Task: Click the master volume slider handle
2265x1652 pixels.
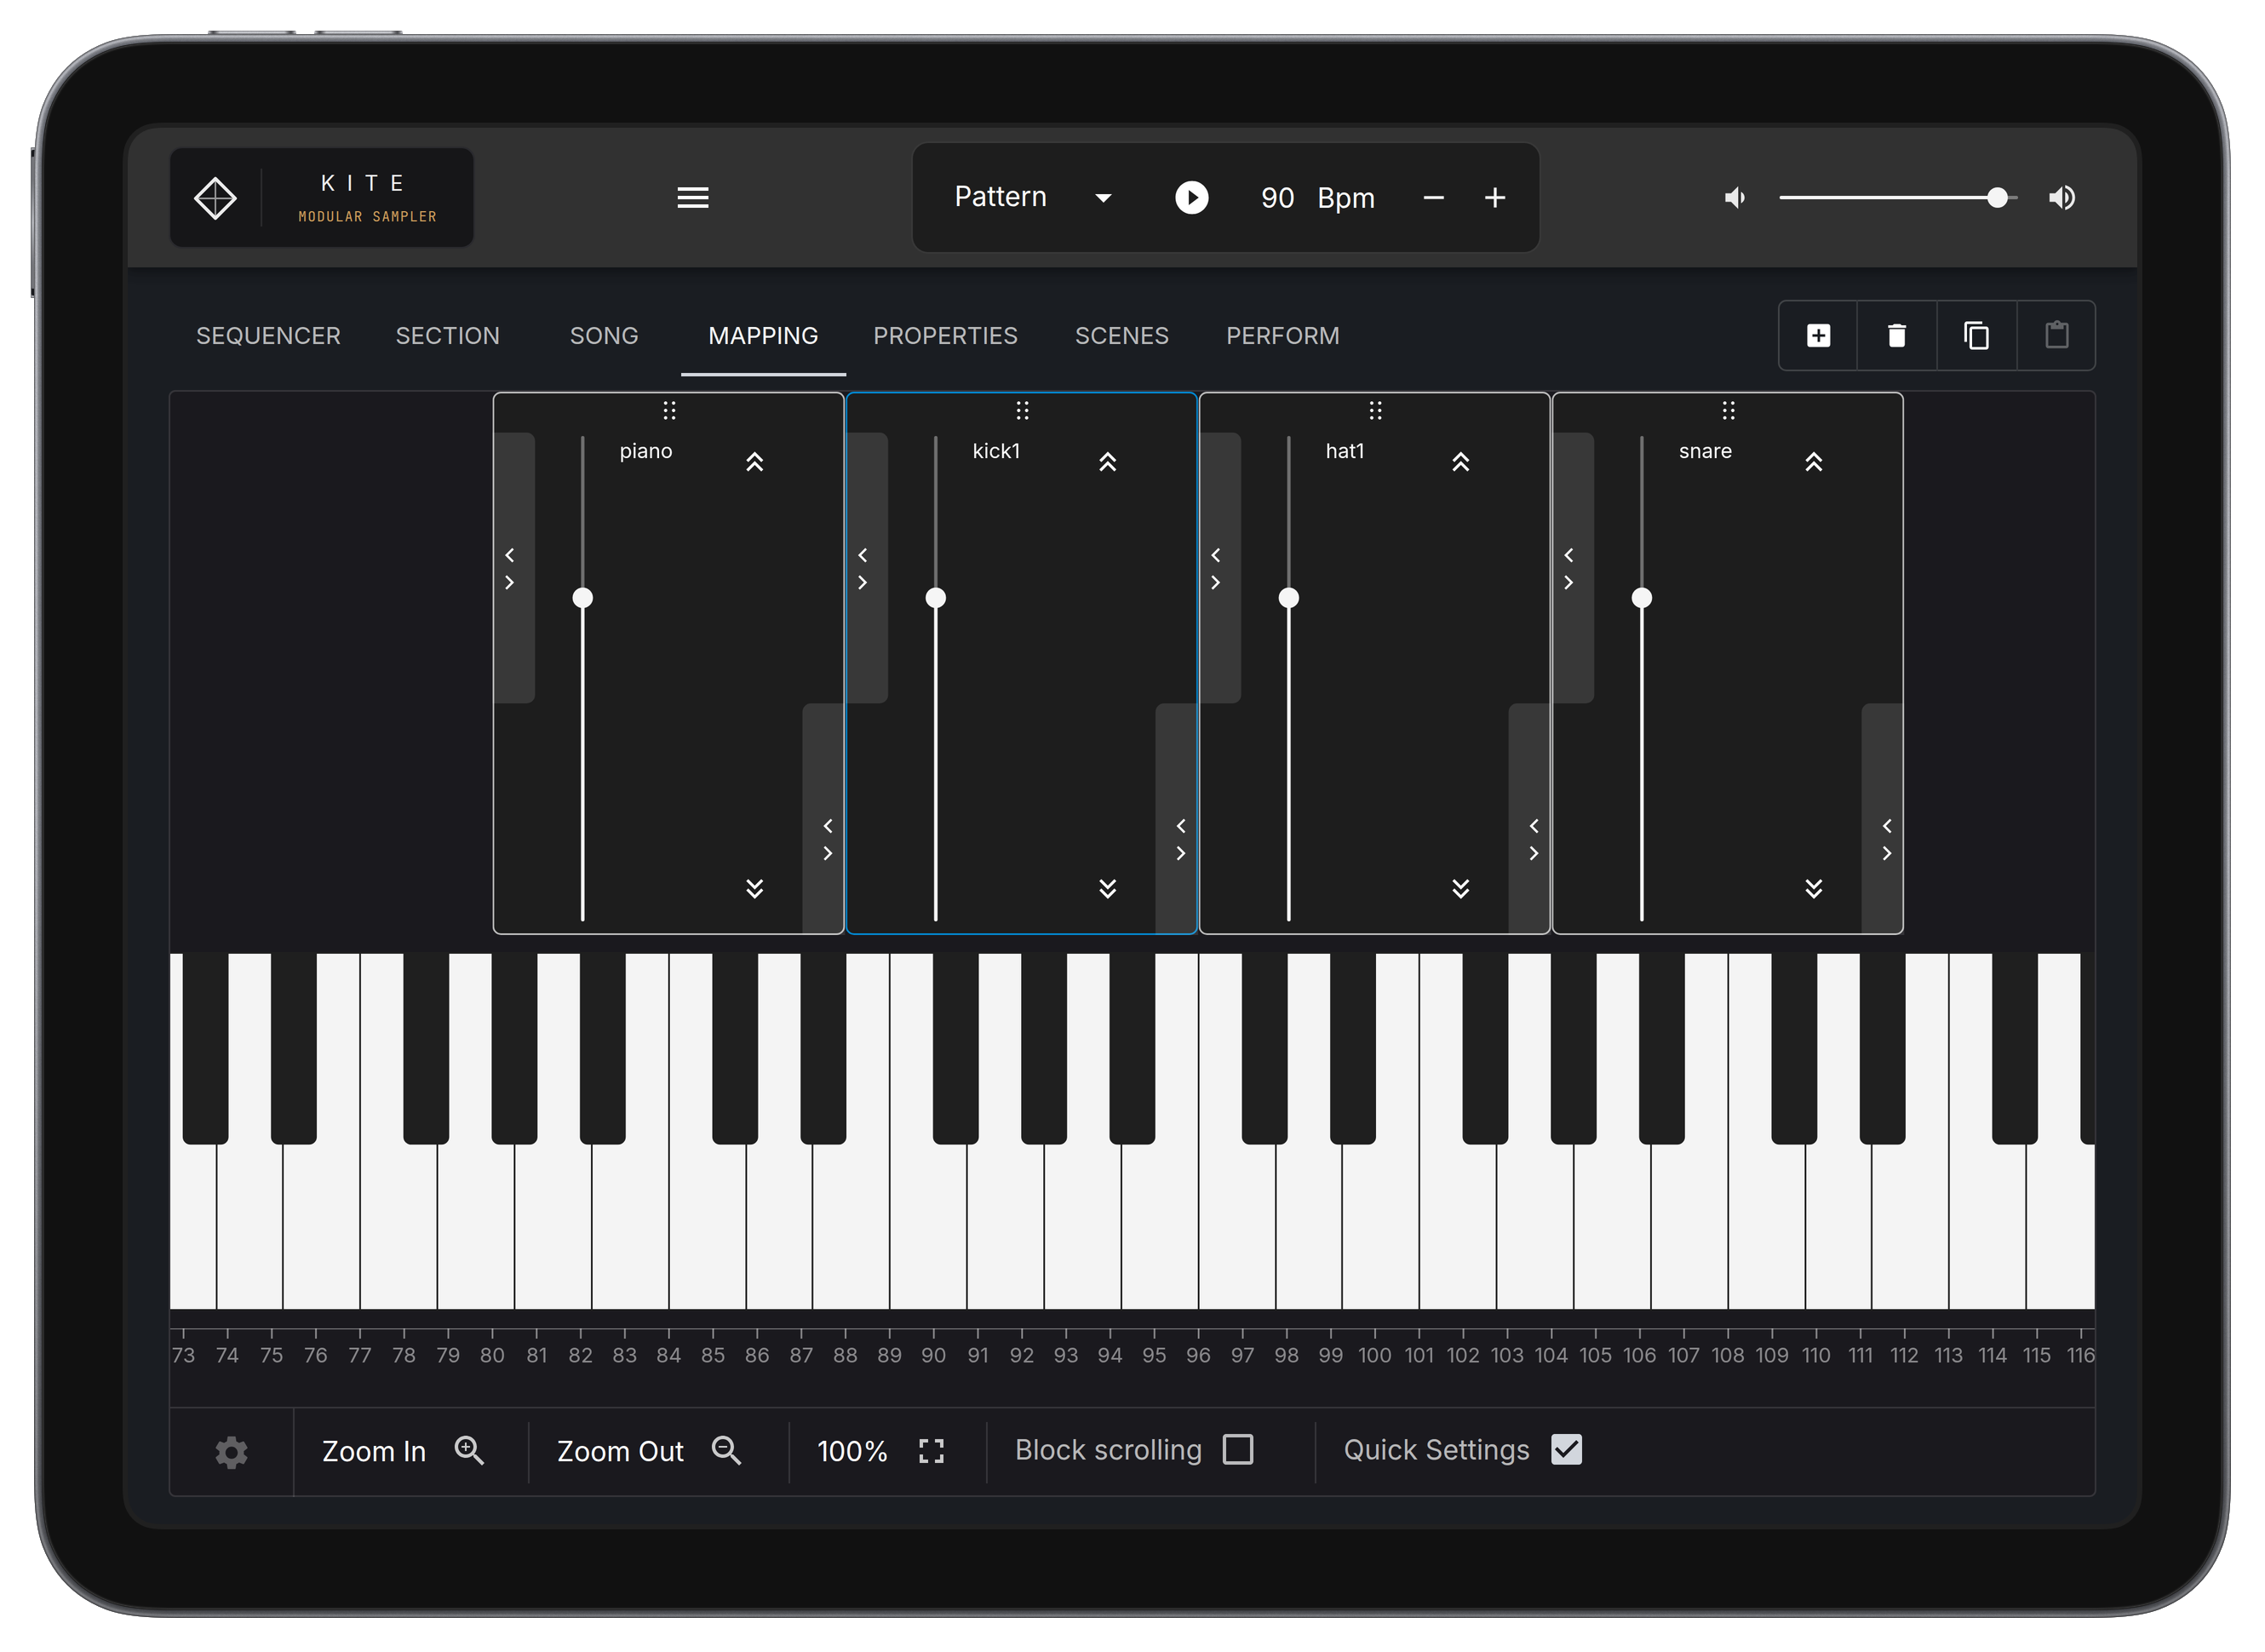Action: pos(1997,198)
